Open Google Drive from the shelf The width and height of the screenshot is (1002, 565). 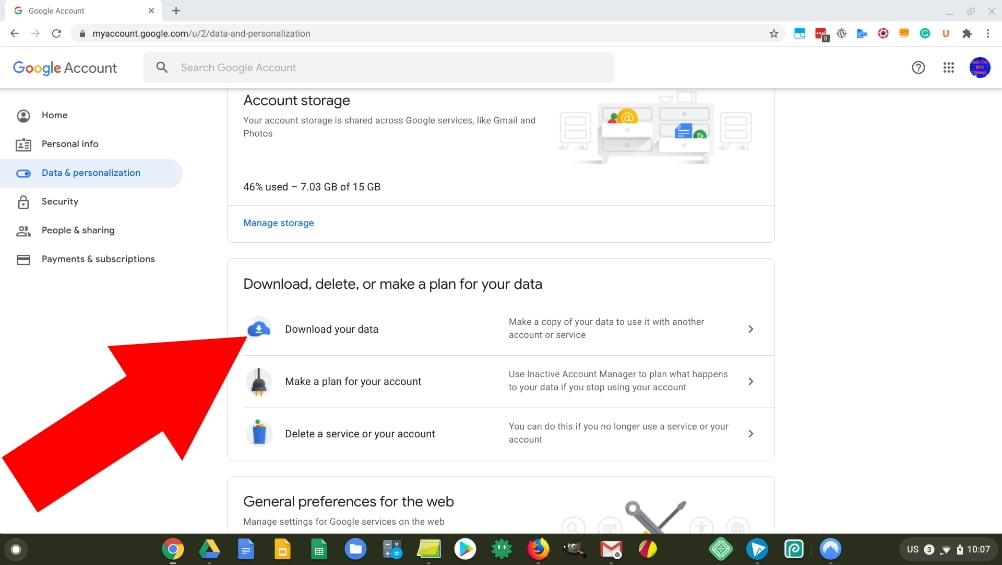(x=209, y=548)
